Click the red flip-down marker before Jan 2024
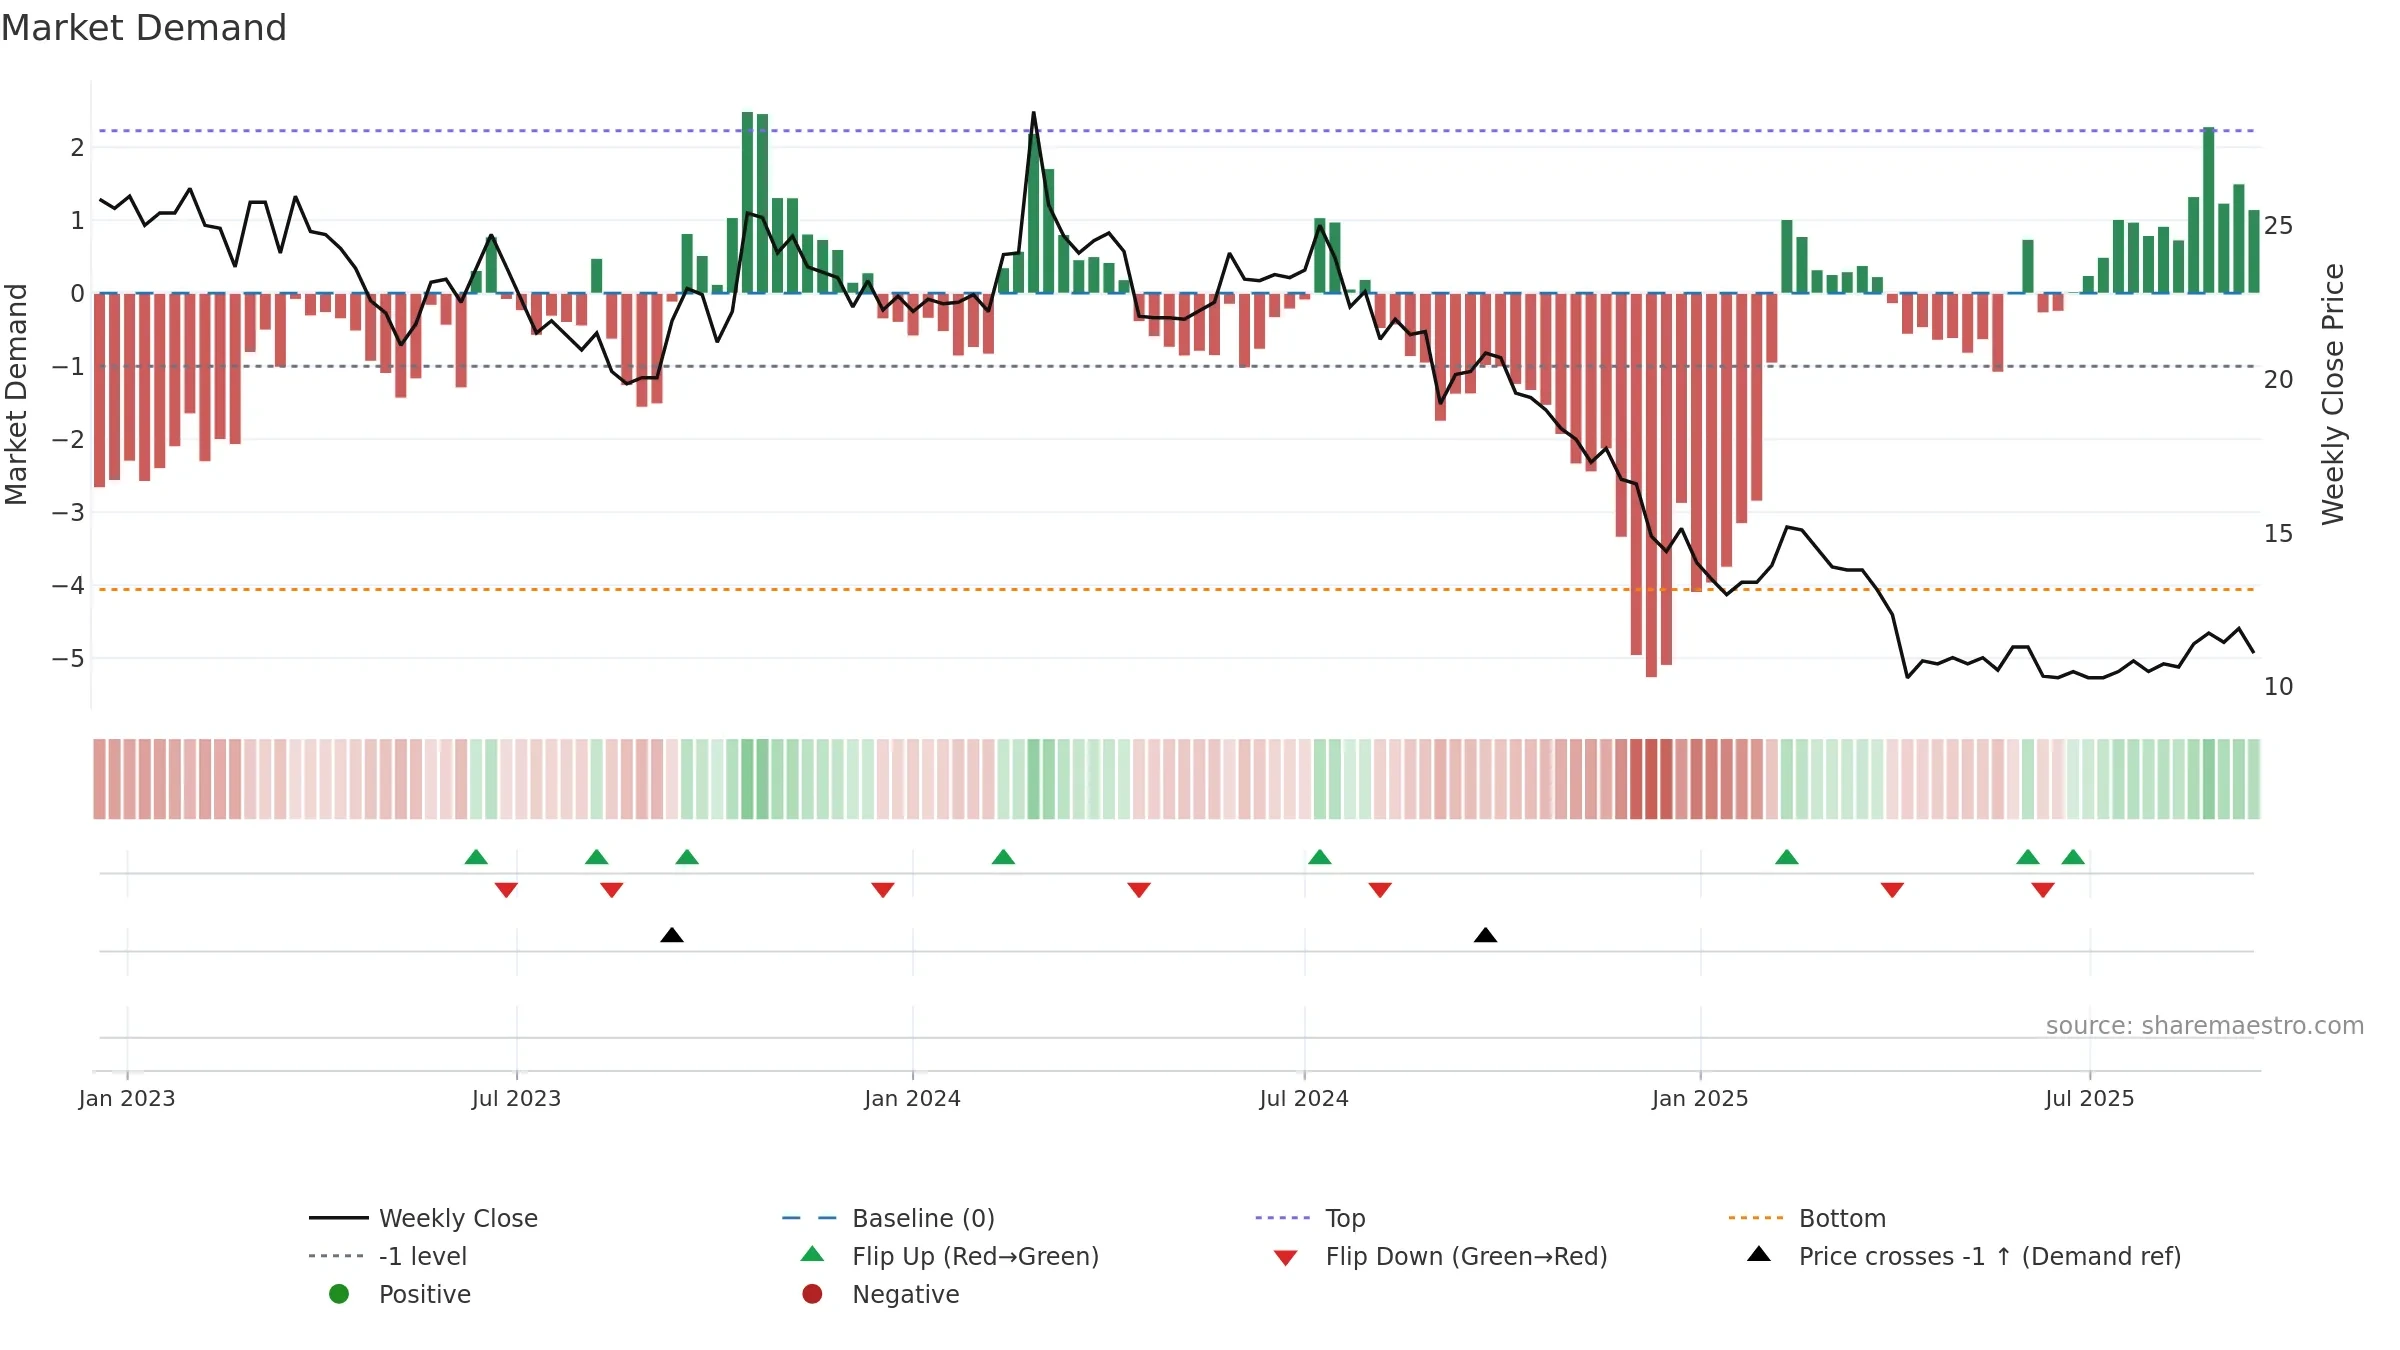 click(883, 890)
